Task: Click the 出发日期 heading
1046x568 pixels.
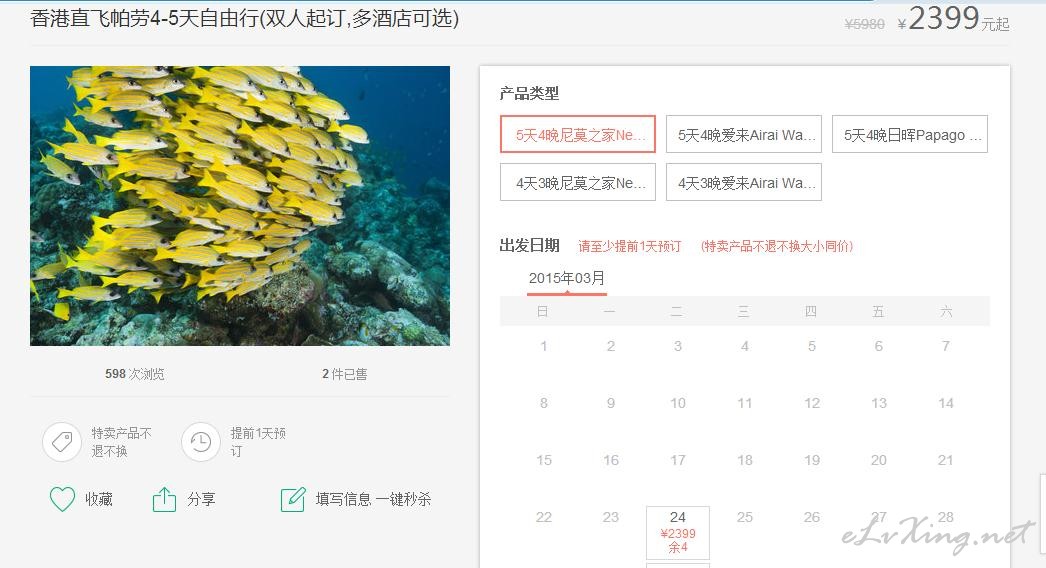Action: [x=529, y=246]
